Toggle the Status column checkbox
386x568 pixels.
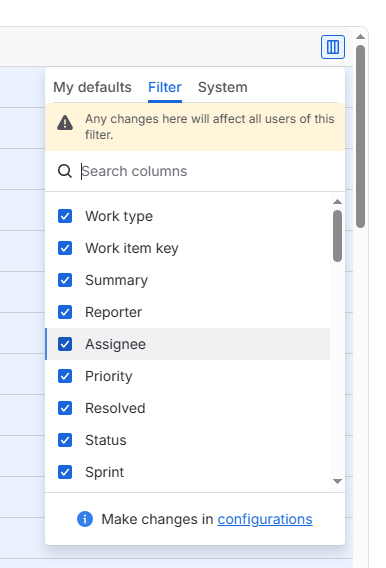pyautogui.click(x=65, y=440)
